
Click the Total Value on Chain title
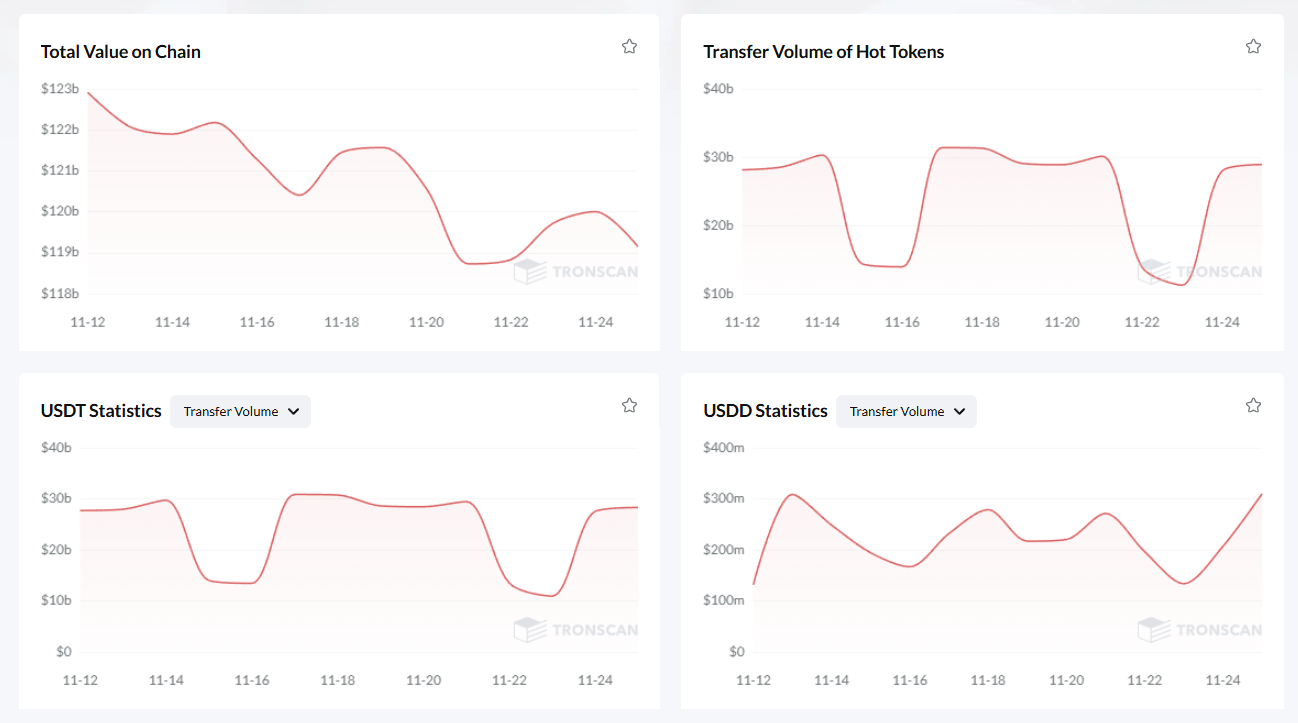[121, 52]
